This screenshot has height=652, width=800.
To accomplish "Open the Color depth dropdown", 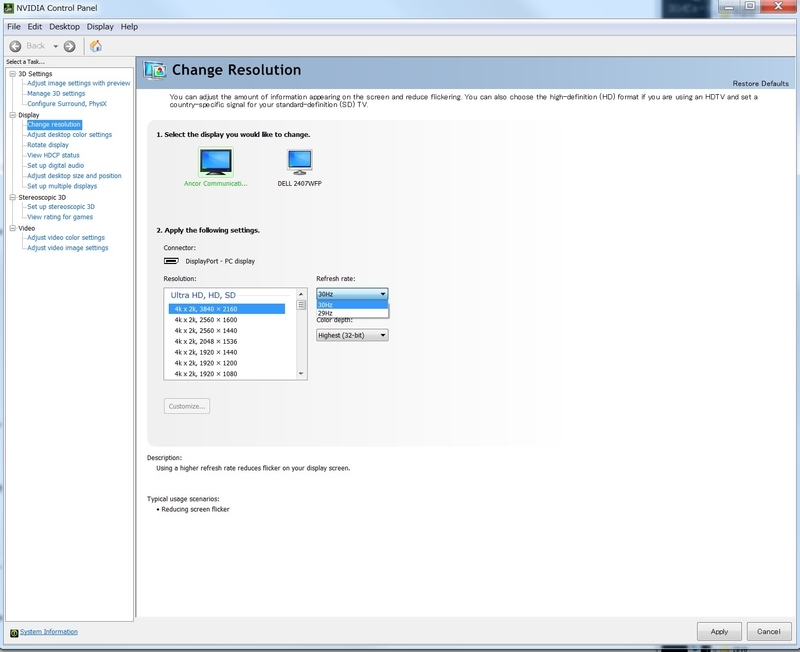I will [352, 335].
